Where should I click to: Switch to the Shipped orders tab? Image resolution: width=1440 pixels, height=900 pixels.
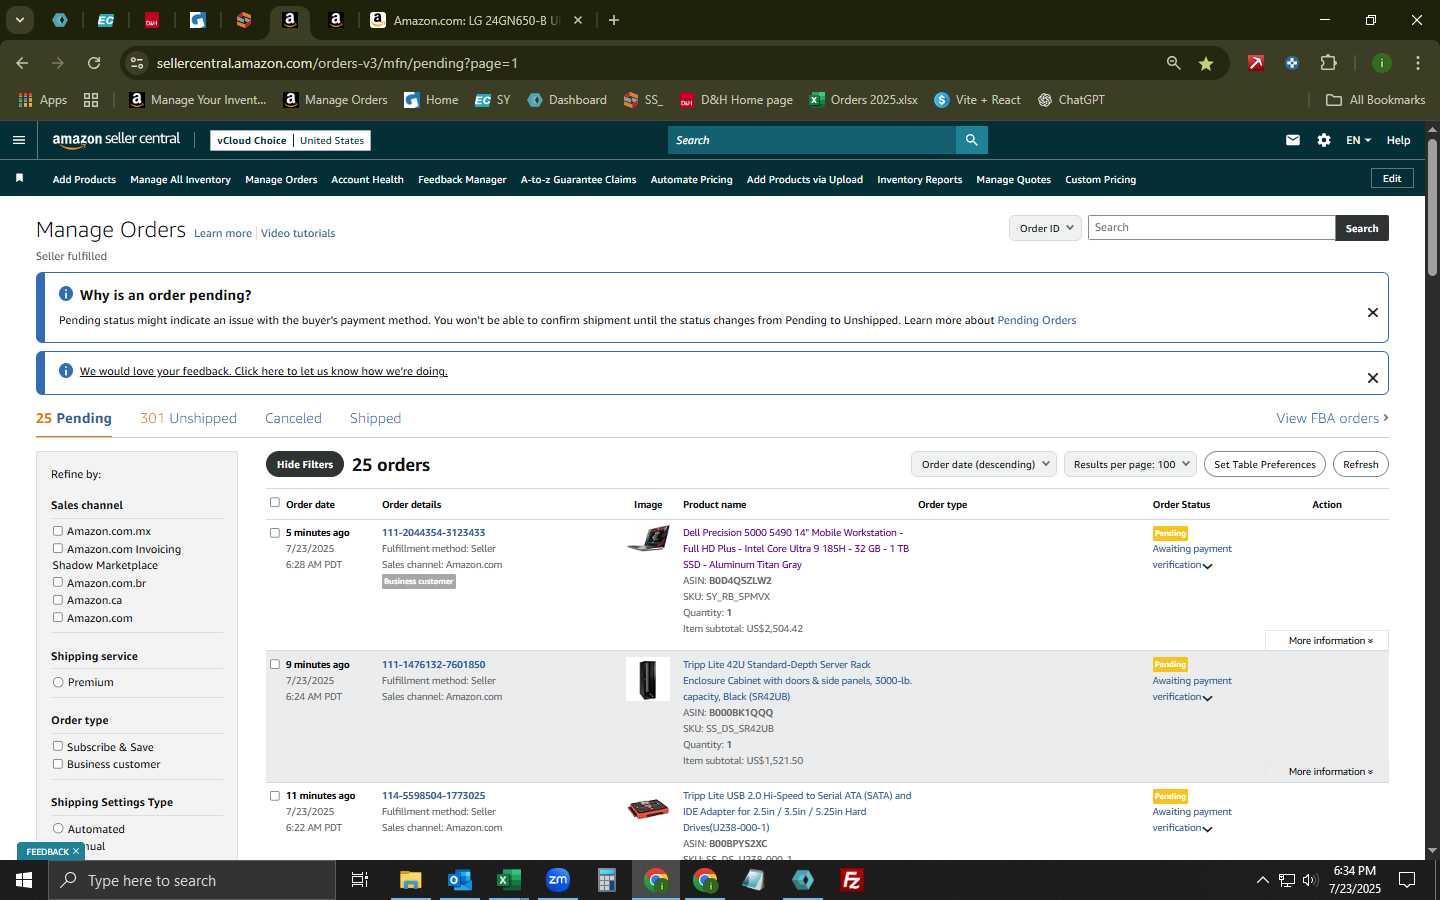click(x=375, y=418)
